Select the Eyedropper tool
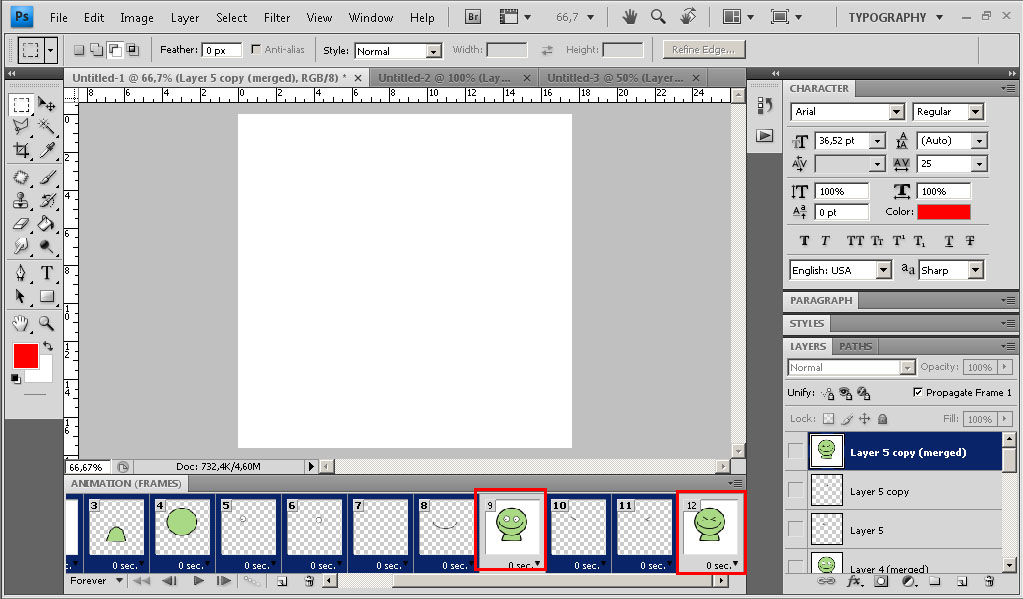1023x599 pixels. (x=46, y=150)
